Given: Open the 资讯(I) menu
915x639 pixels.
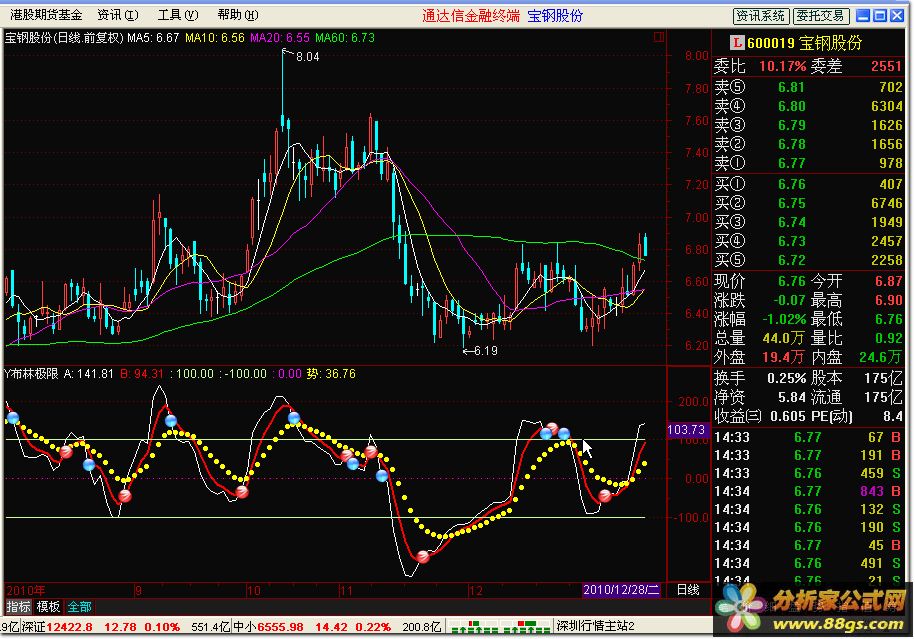Looking at the screenshot, I should [118, 15].
